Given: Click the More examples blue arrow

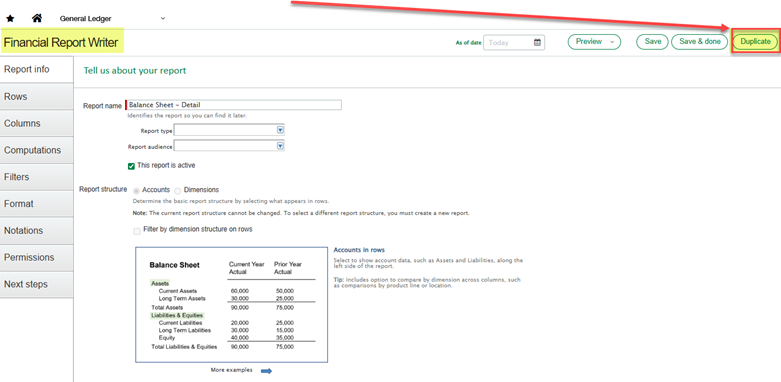Looking at the screenshot, I should 266,371.
